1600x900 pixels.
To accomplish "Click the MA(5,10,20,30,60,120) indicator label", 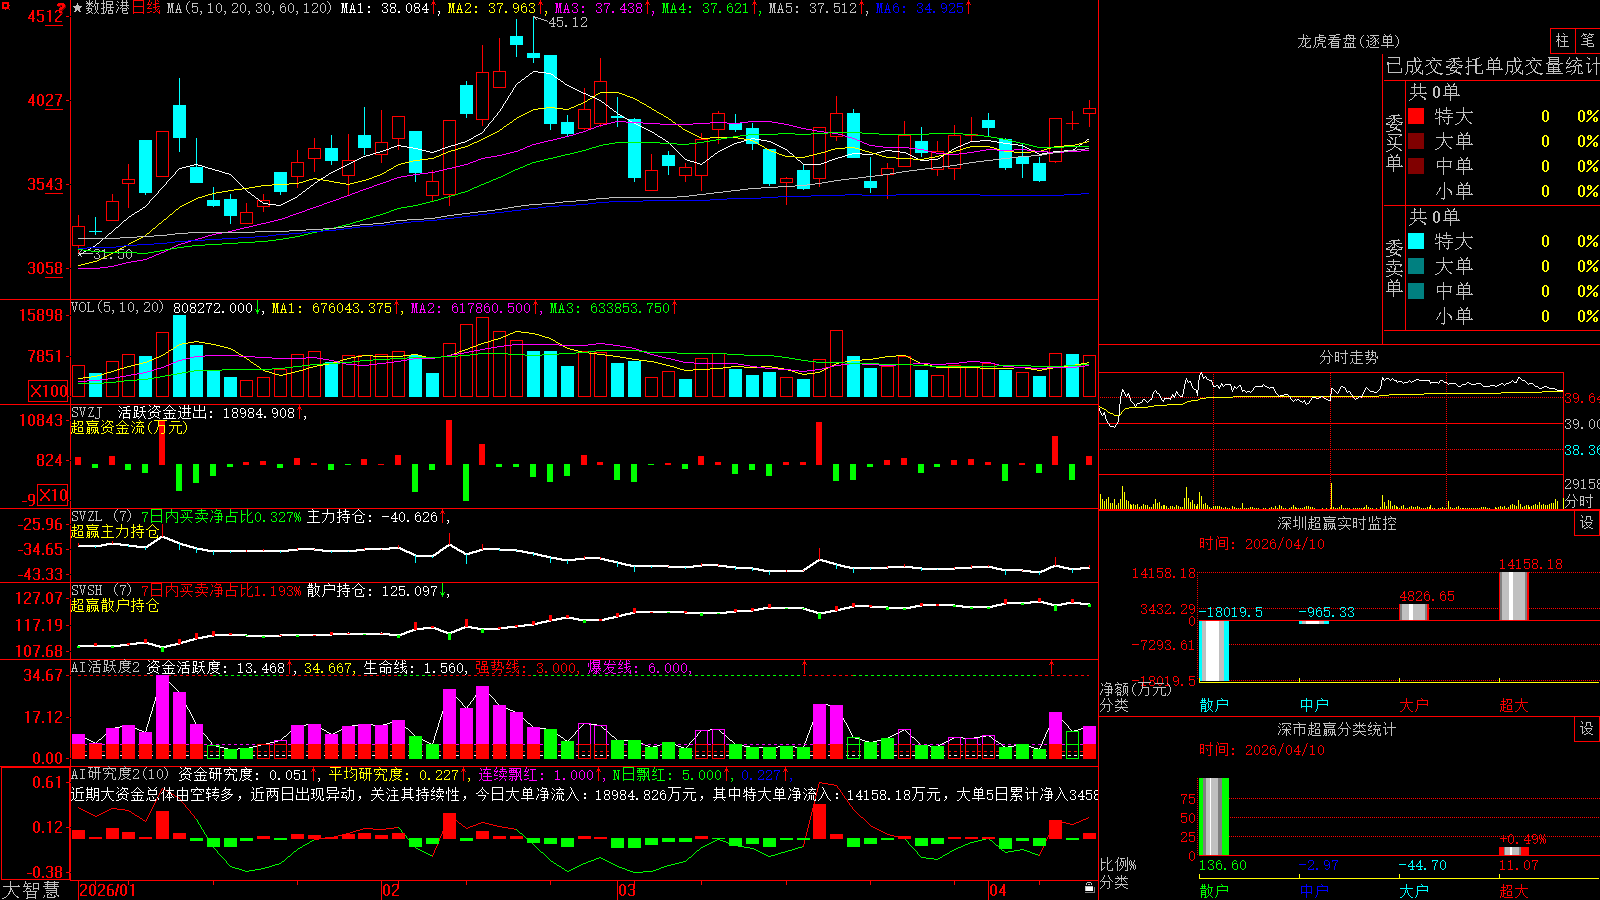I will (x=249, y=8).
